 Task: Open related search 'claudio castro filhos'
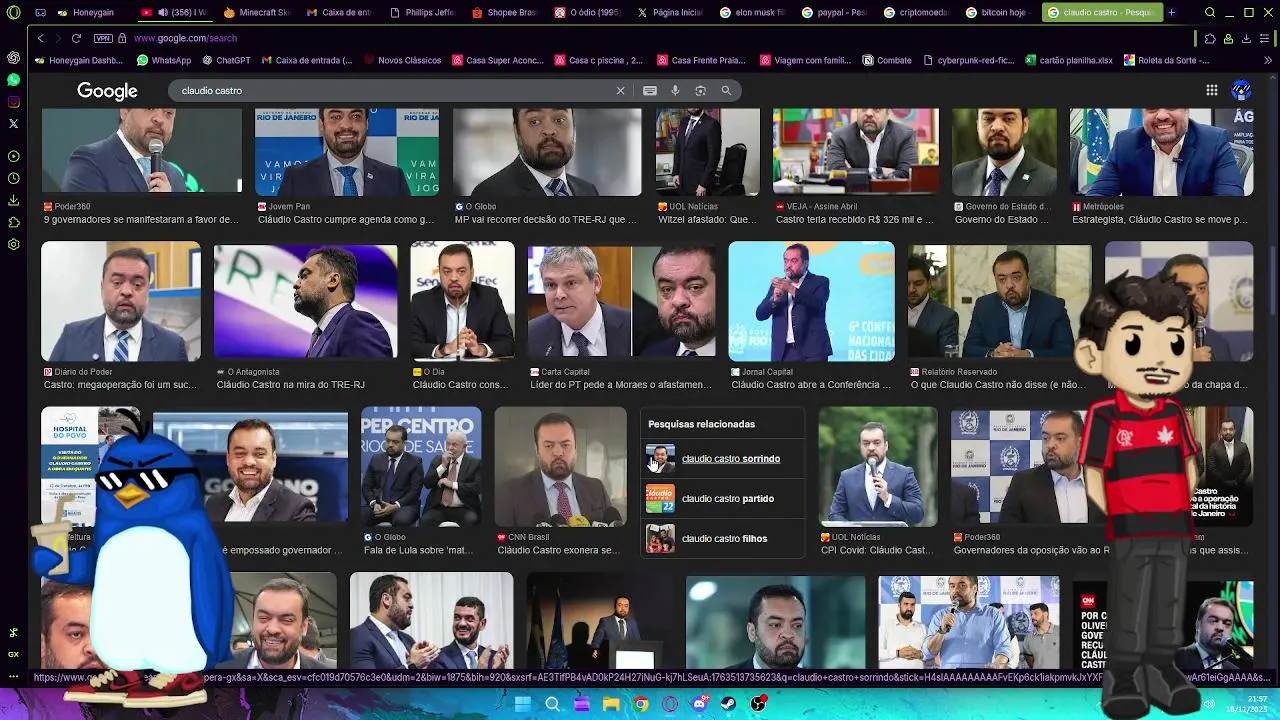point(722,538)
